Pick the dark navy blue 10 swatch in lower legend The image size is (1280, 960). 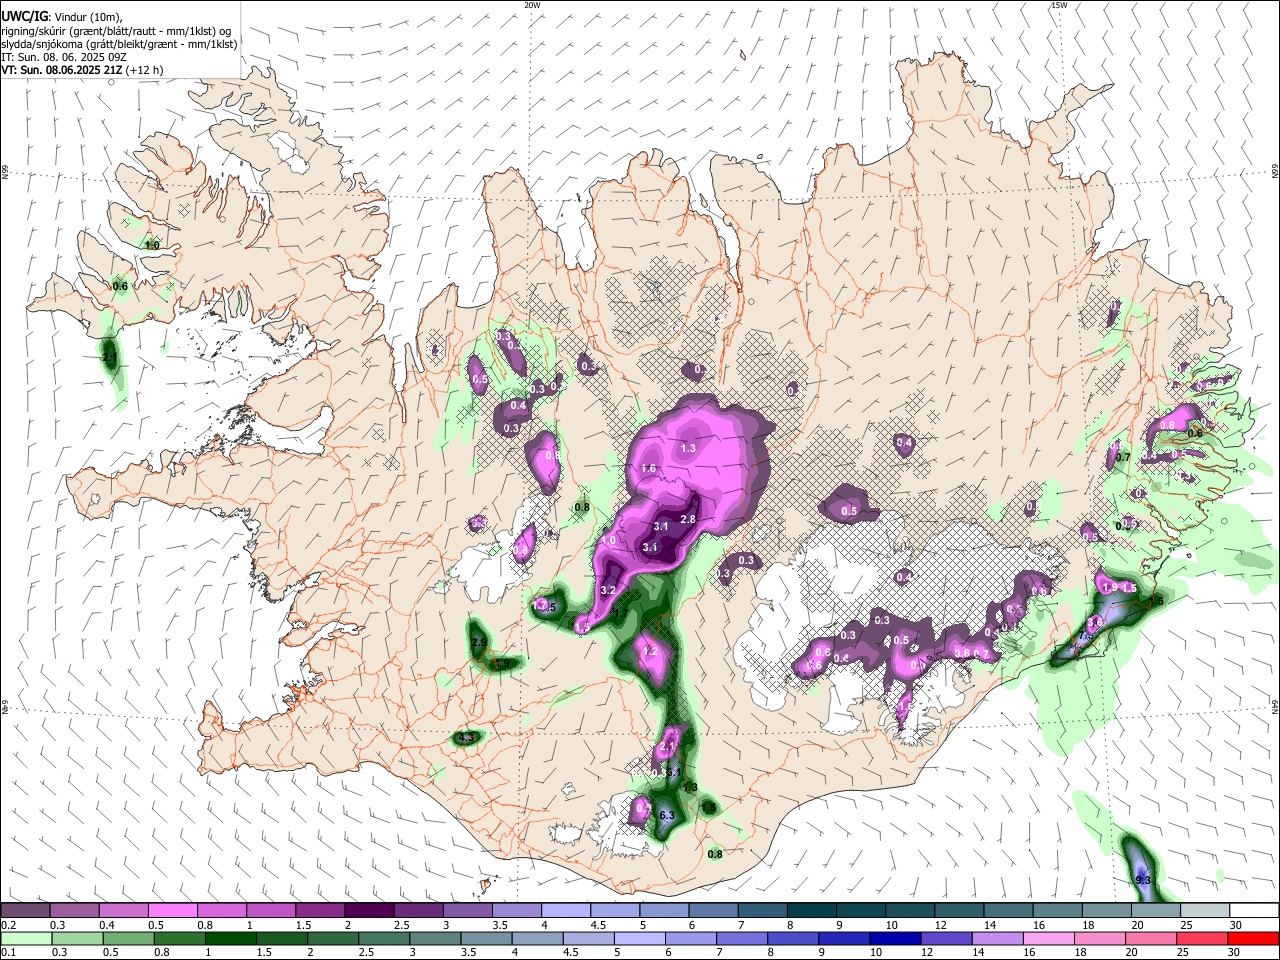click(894, 938)
